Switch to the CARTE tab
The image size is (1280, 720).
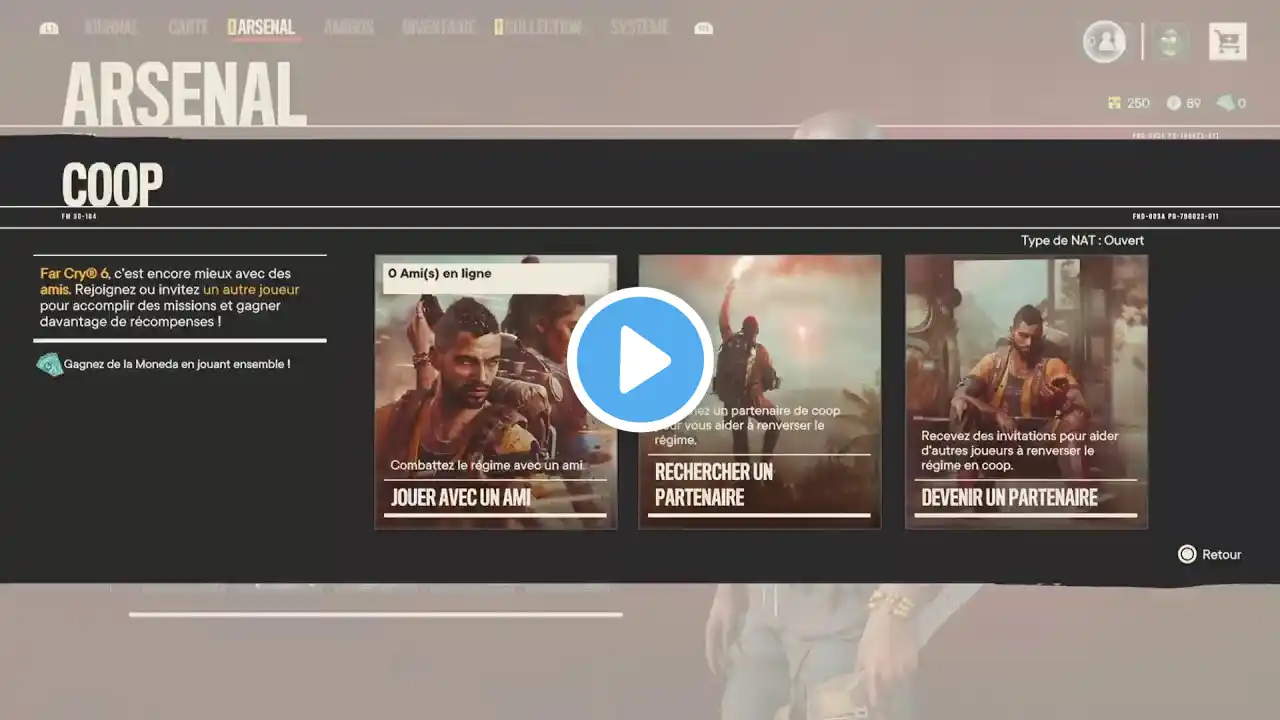(x=188, y=28)
